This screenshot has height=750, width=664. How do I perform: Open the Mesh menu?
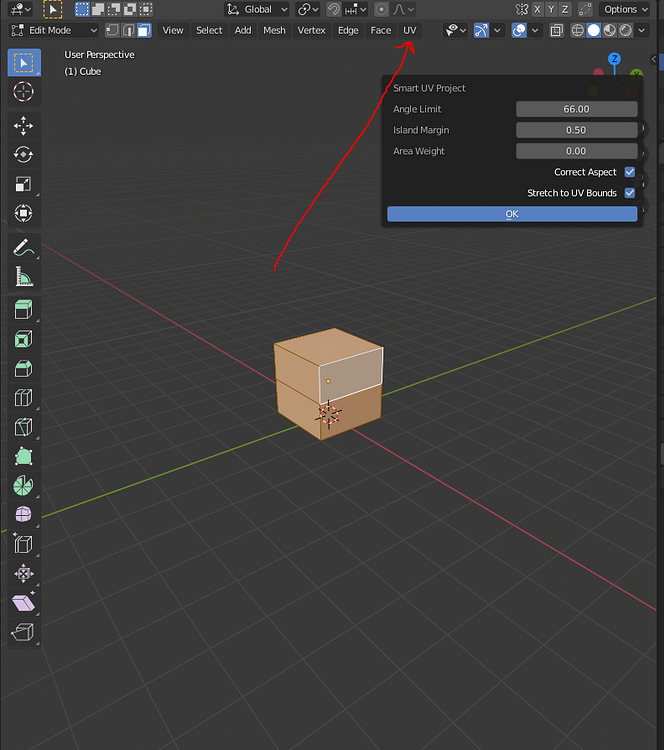(x=274, y=31)
